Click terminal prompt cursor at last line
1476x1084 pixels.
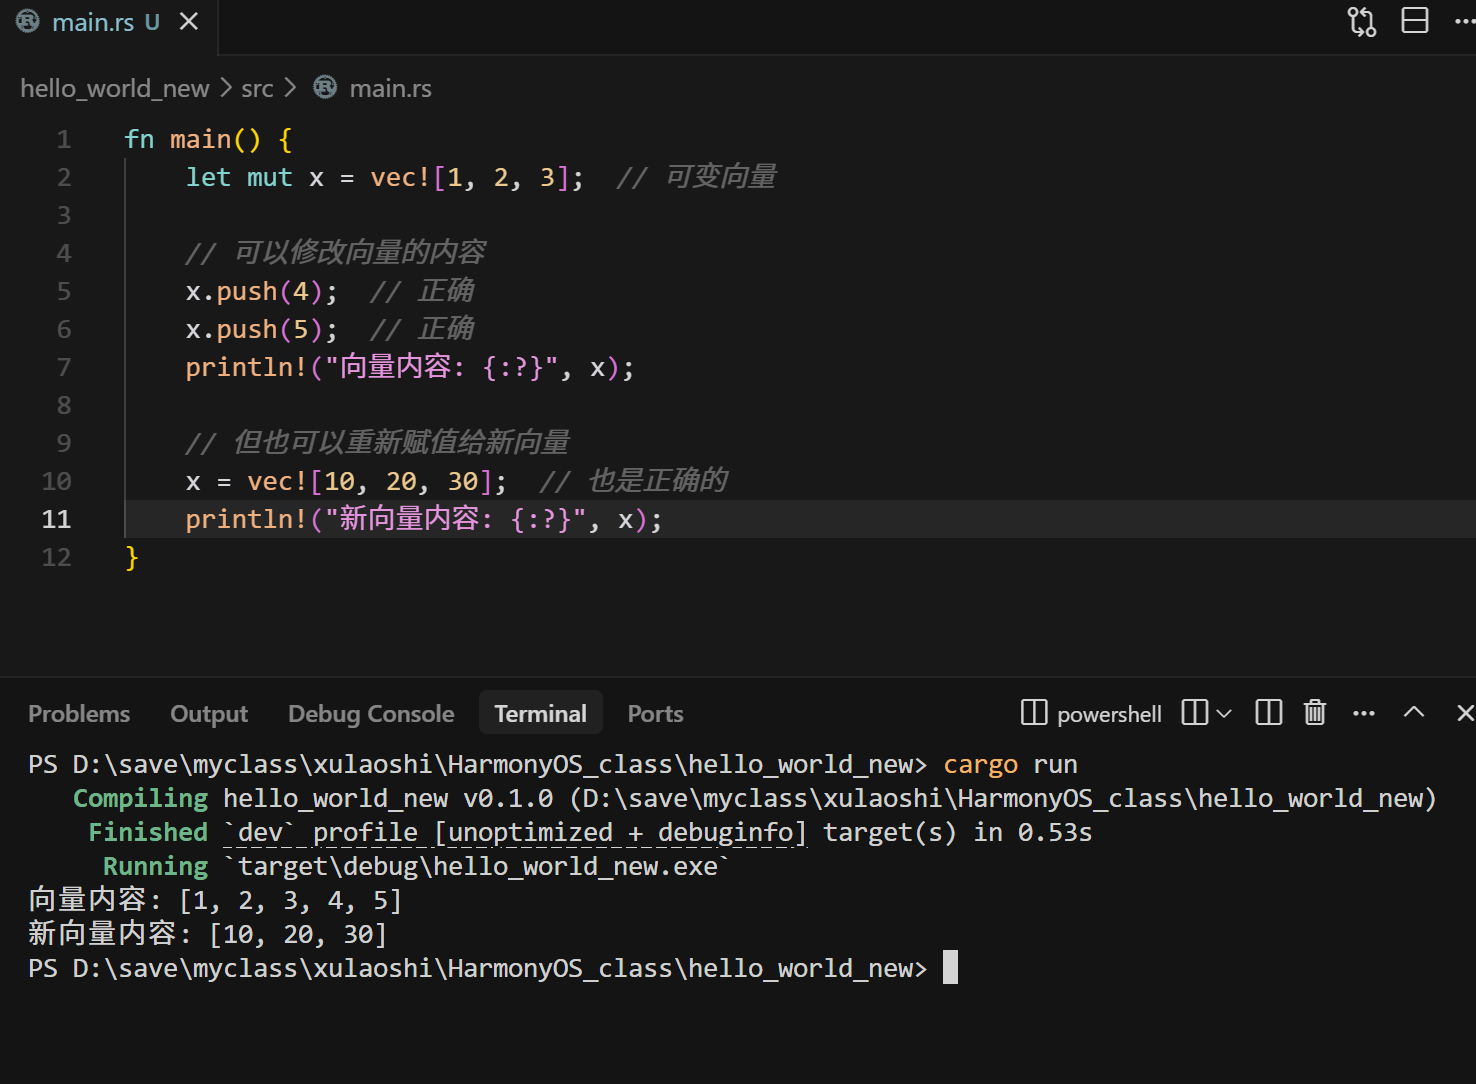[950, 968]
